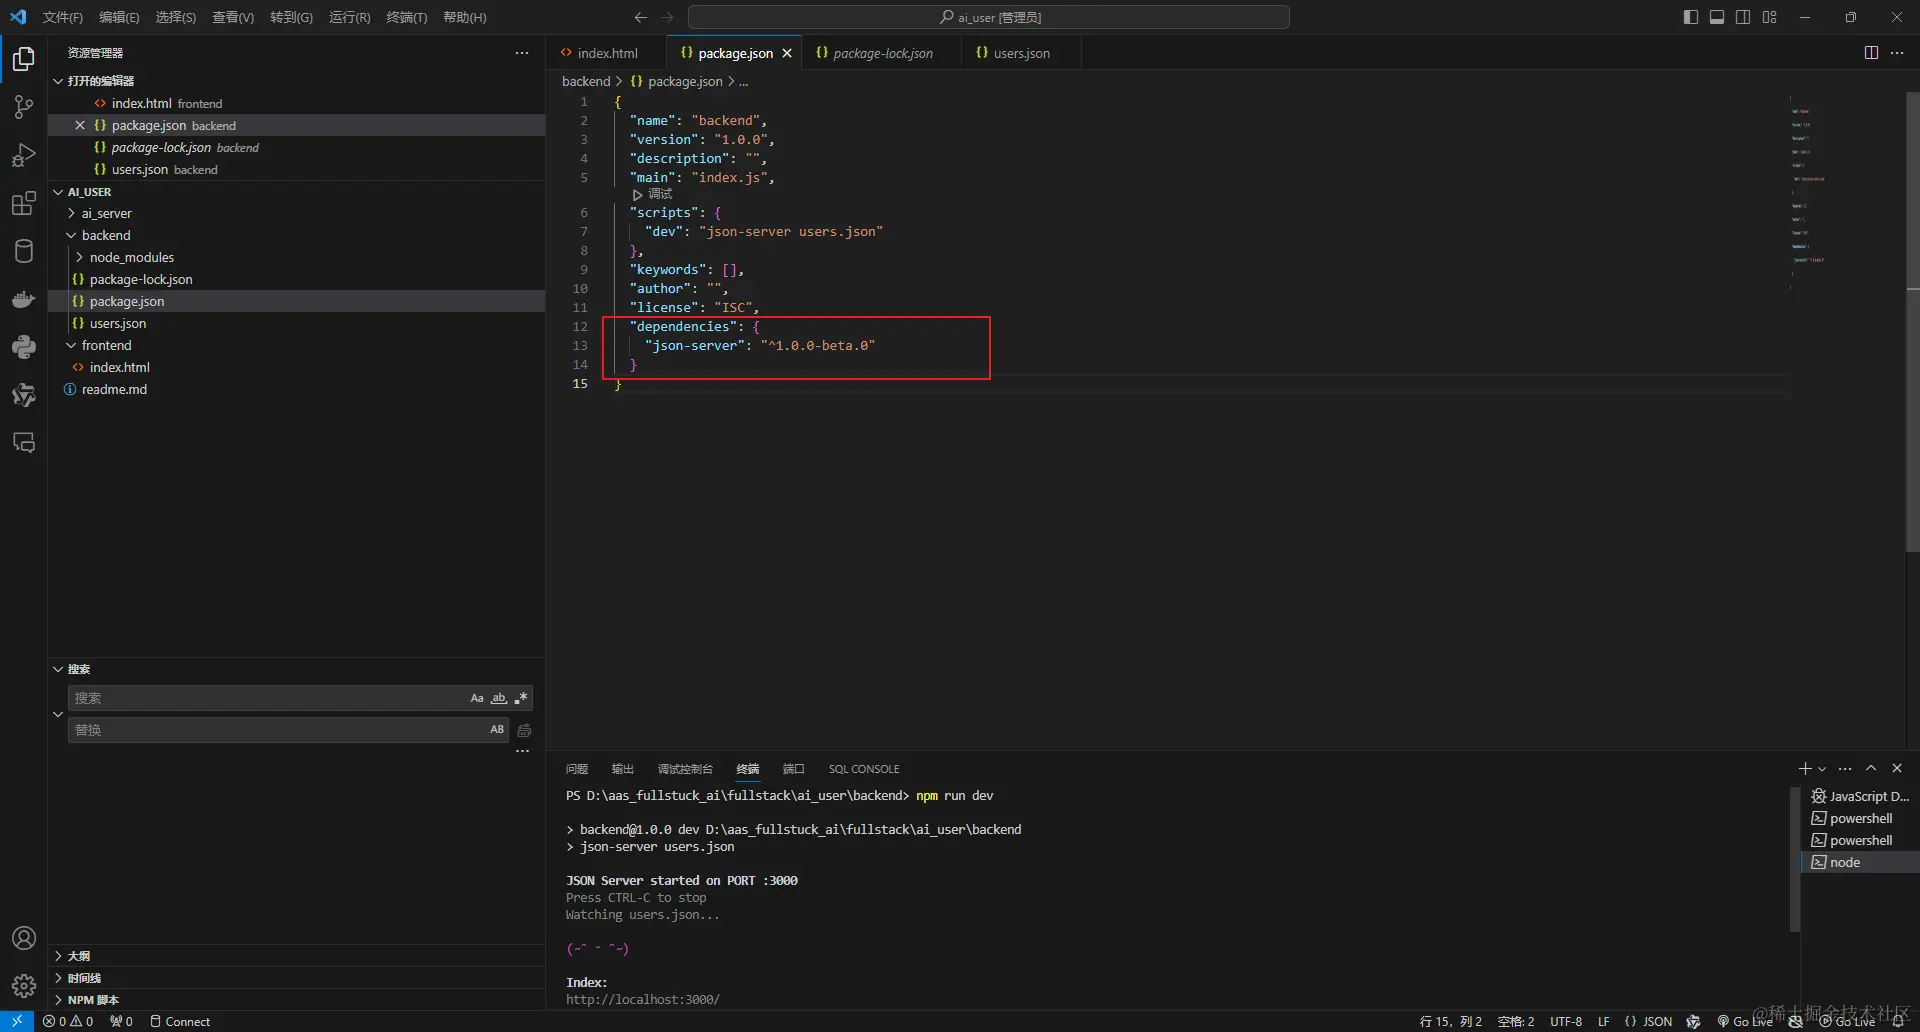Open the terminal launch profile dropdown
This screenshot has height=1032, width=1920.
coord(1822,768)
